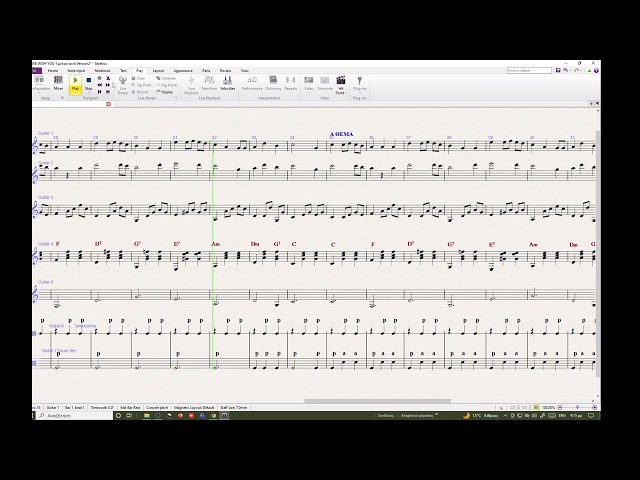Viewport: 640px width, 480px height.
Task: Open the Plug-ins dropdown on Play tab
Action: pos(360,84)
